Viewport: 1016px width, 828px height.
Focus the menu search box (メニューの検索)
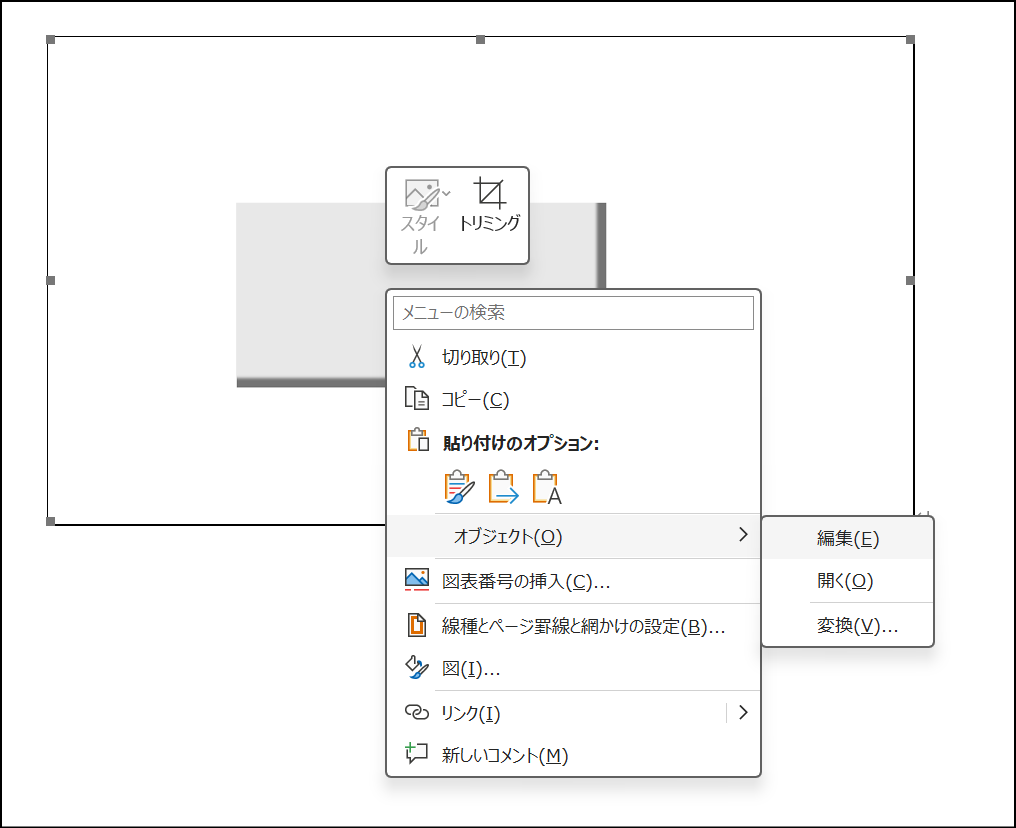point(573,313)
